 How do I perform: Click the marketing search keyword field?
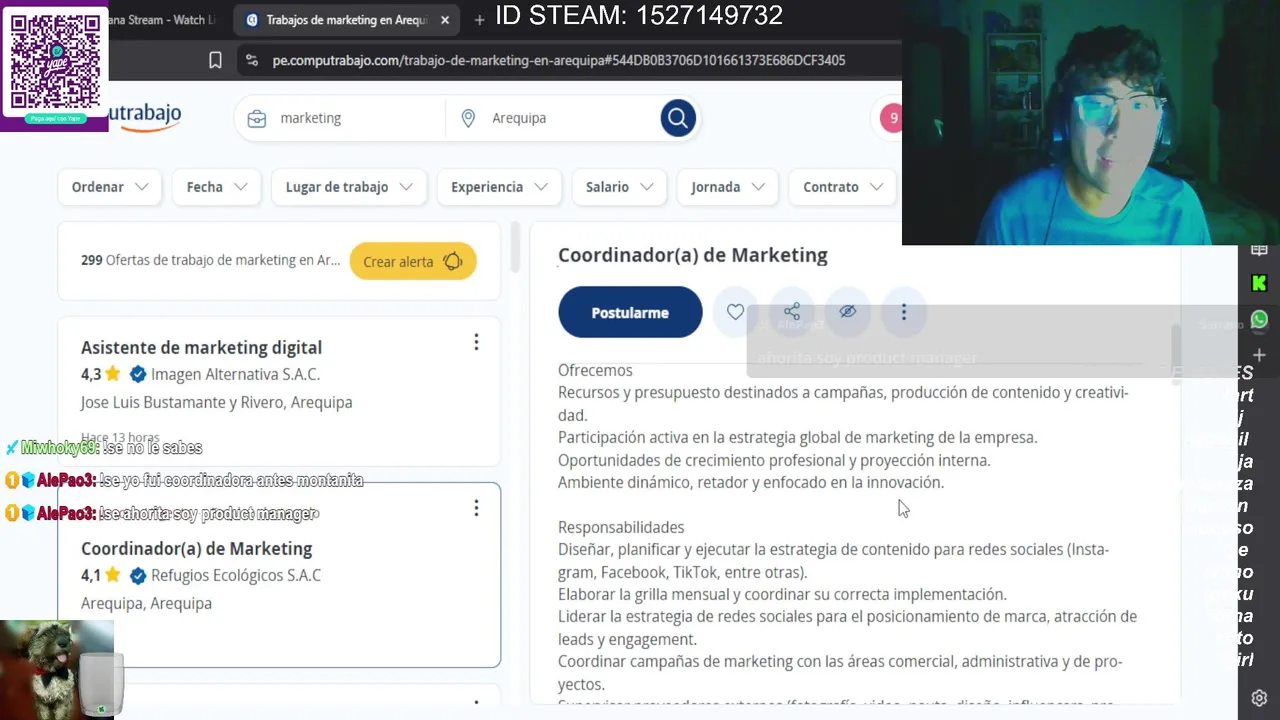click(350, 118)
